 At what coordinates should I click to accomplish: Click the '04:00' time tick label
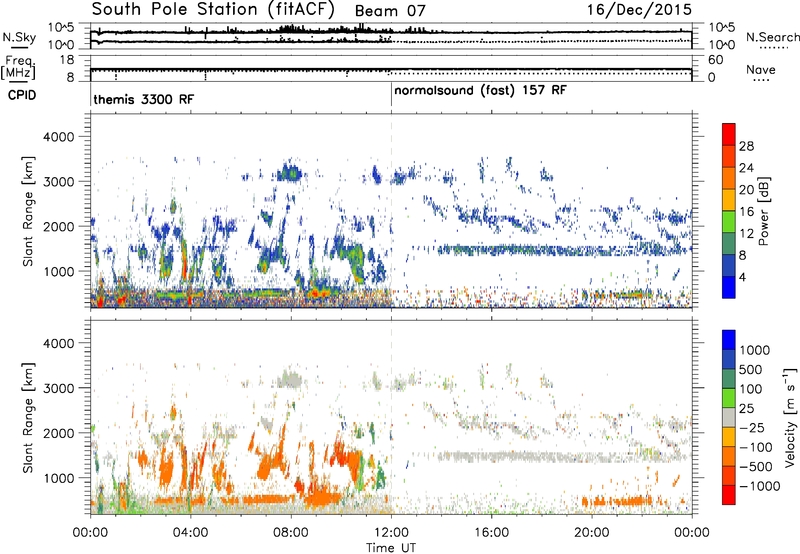click(190, 533)
